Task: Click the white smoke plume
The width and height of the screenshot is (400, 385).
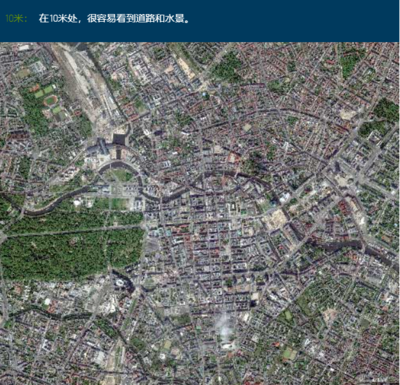Action: 225,325
